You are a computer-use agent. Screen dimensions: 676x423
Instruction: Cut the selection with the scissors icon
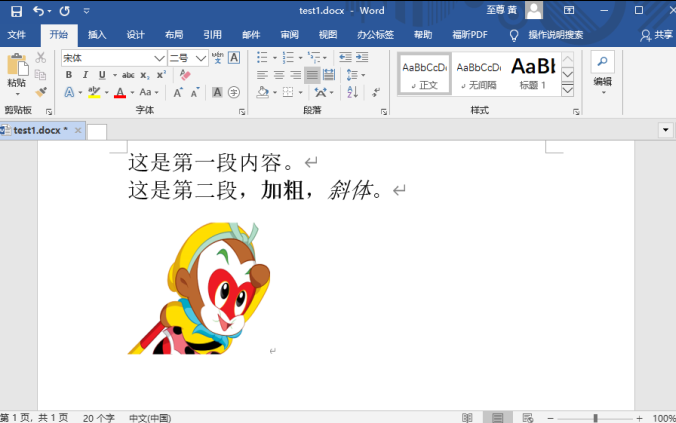click(41, 58)
